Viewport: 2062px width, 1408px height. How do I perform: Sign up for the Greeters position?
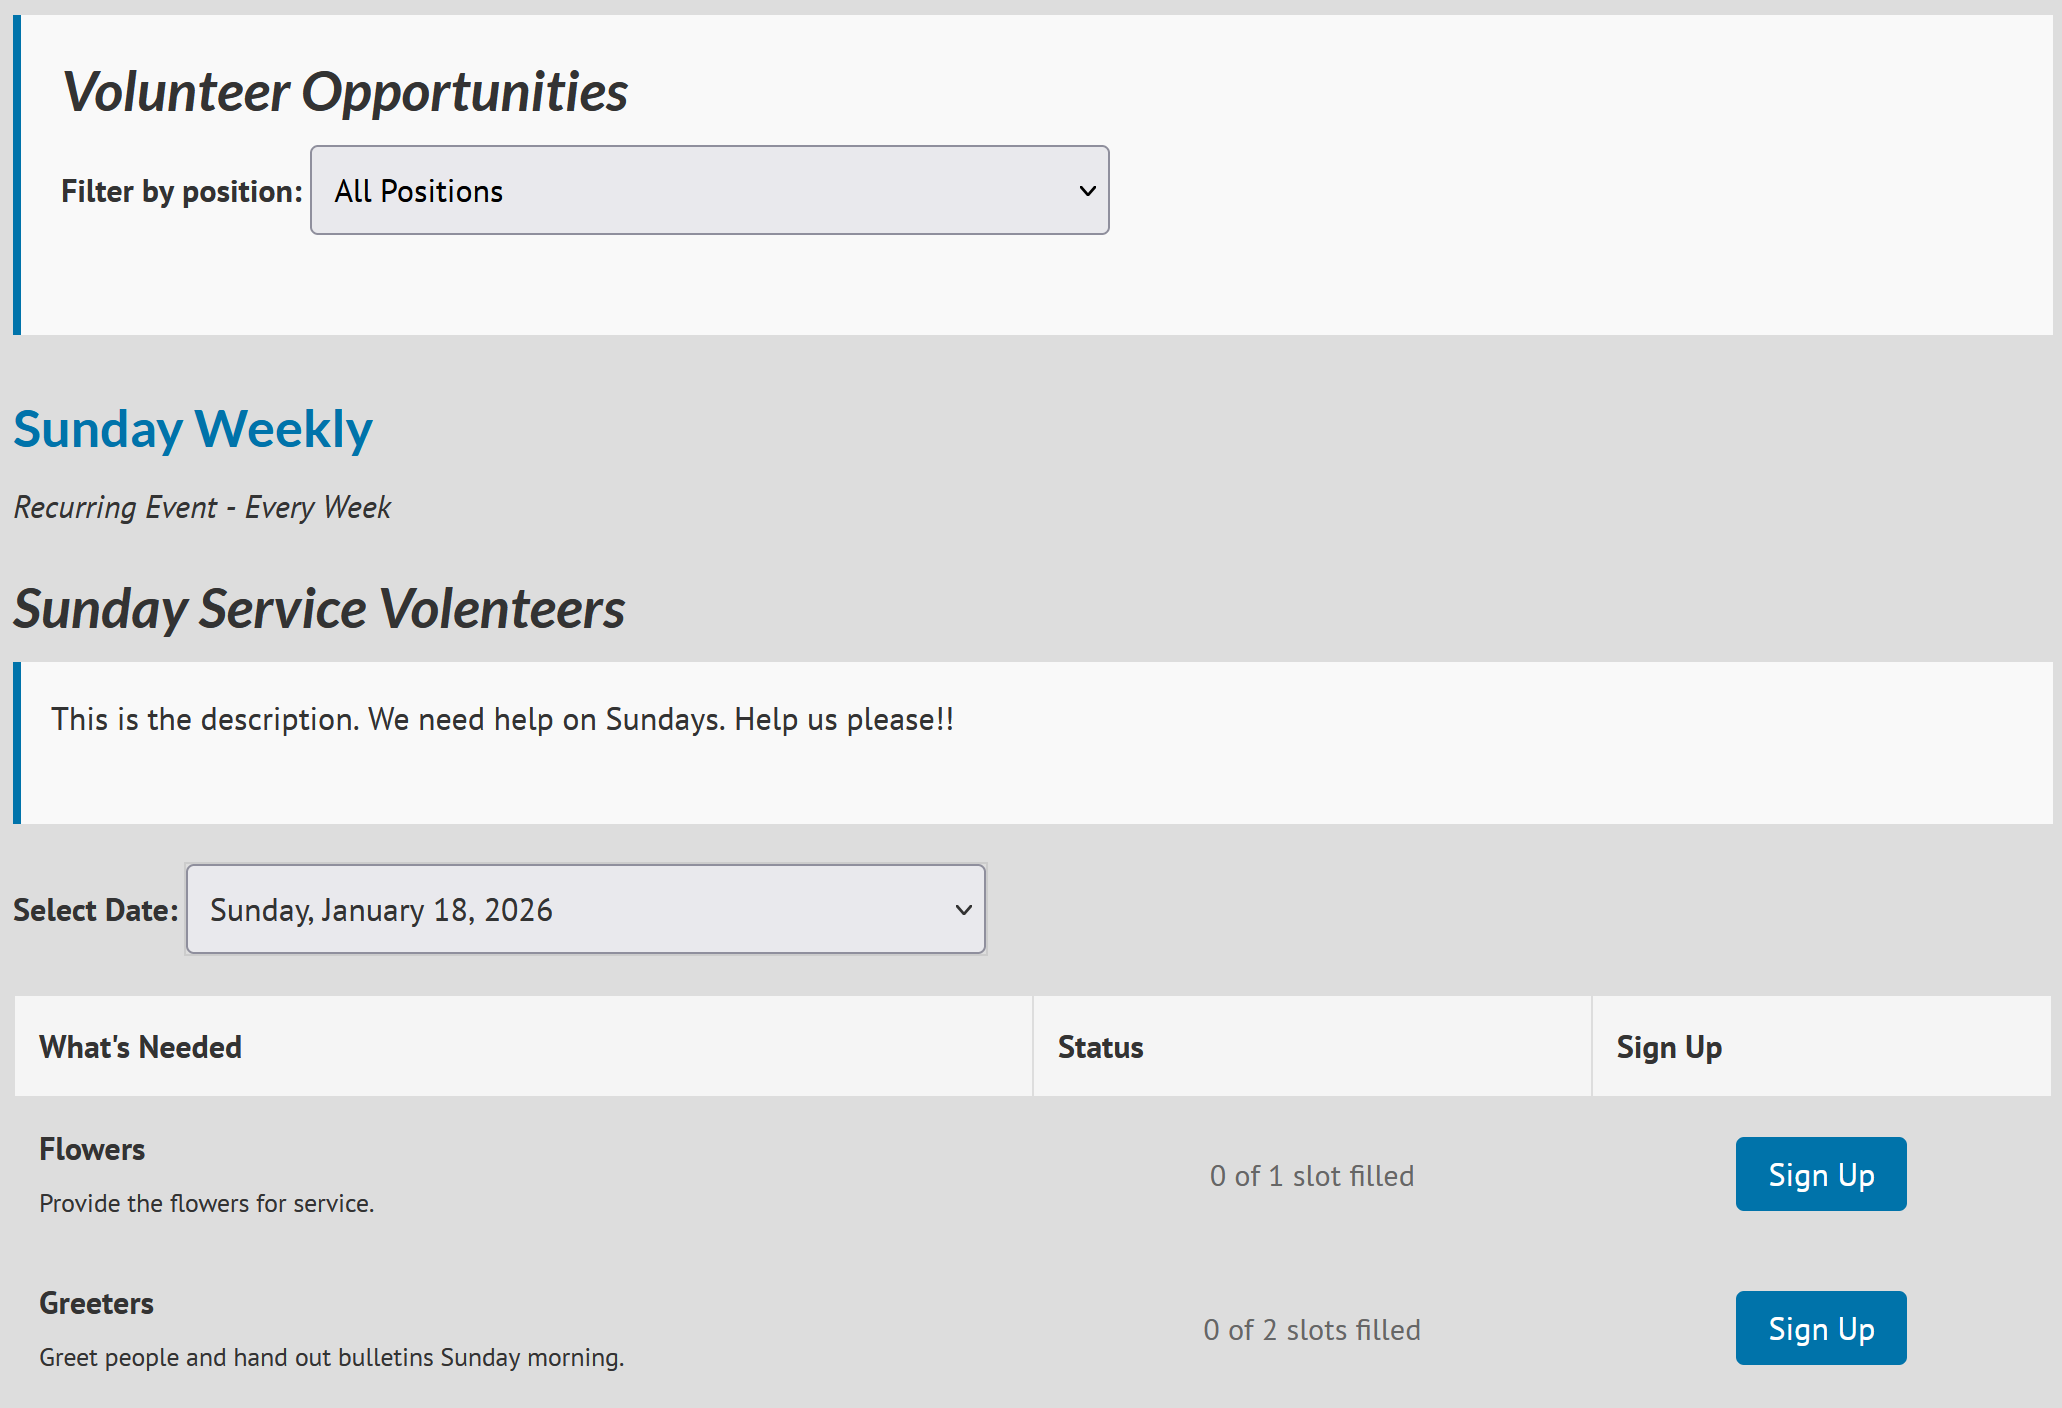click(x=1820, y=1328)
